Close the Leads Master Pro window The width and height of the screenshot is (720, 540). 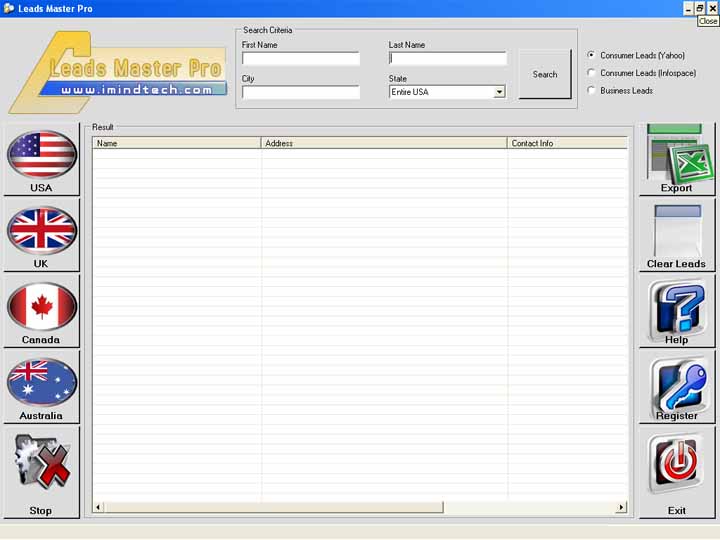click(x=712, y=8)
